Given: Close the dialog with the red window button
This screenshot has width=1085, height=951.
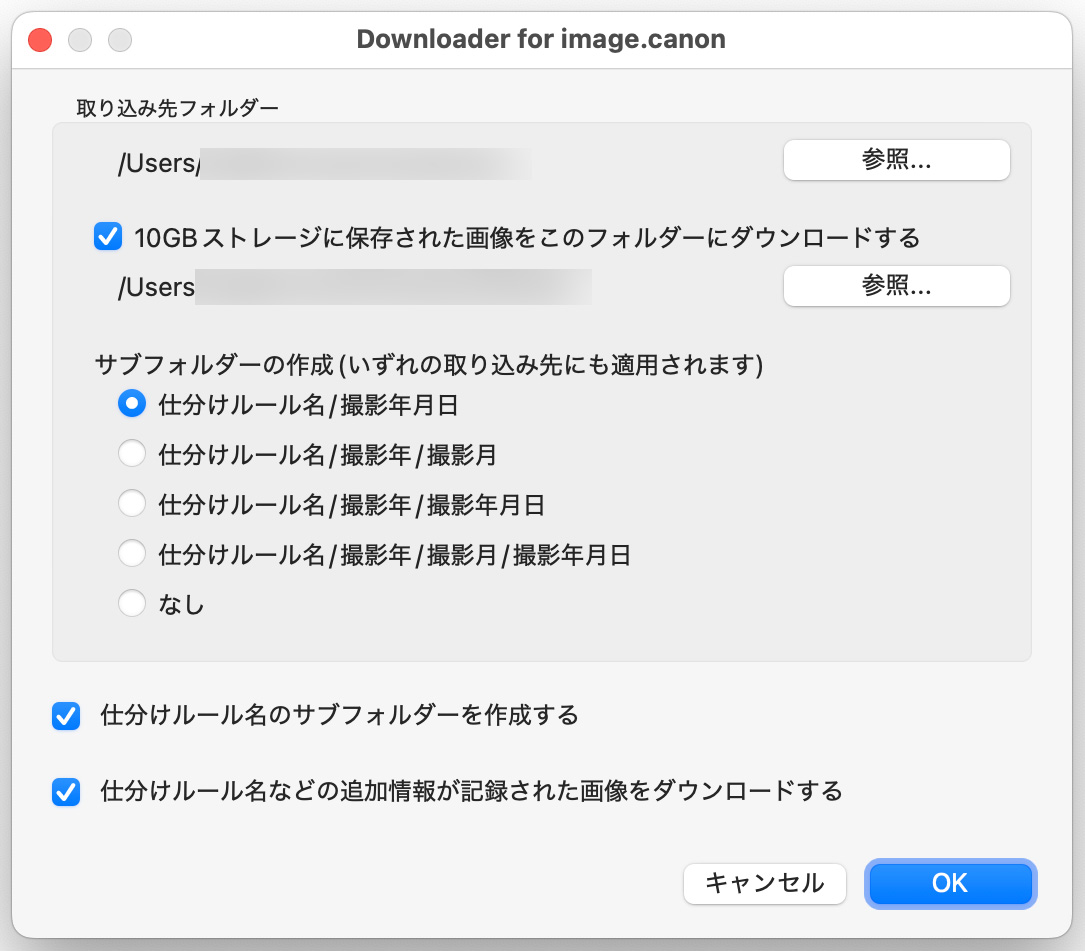Looking at the screenshot, I should pos(40,40).
